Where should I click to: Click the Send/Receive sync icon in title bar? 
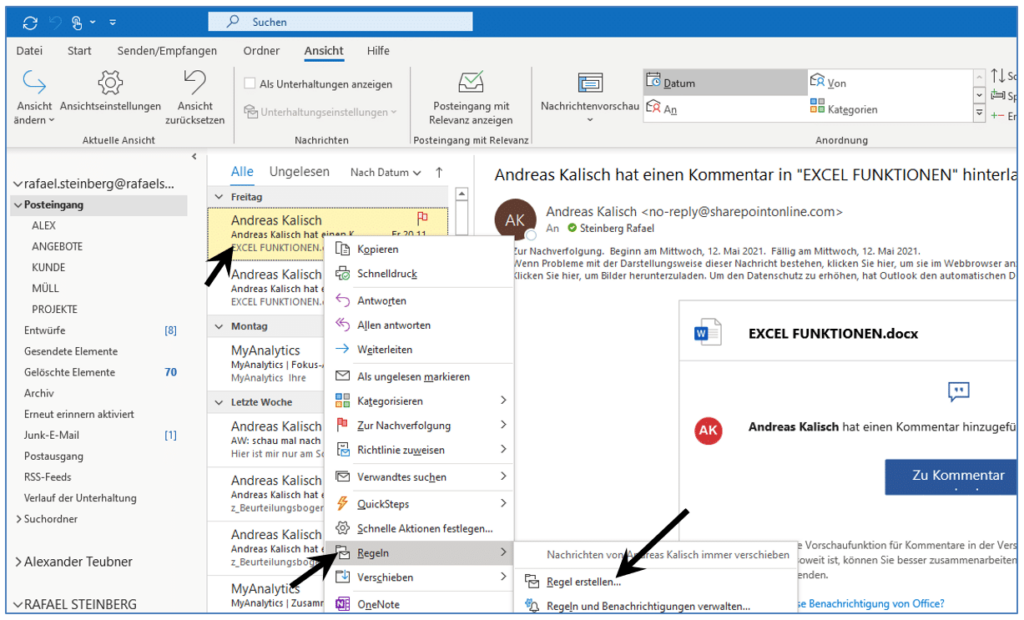pos(30,23)
